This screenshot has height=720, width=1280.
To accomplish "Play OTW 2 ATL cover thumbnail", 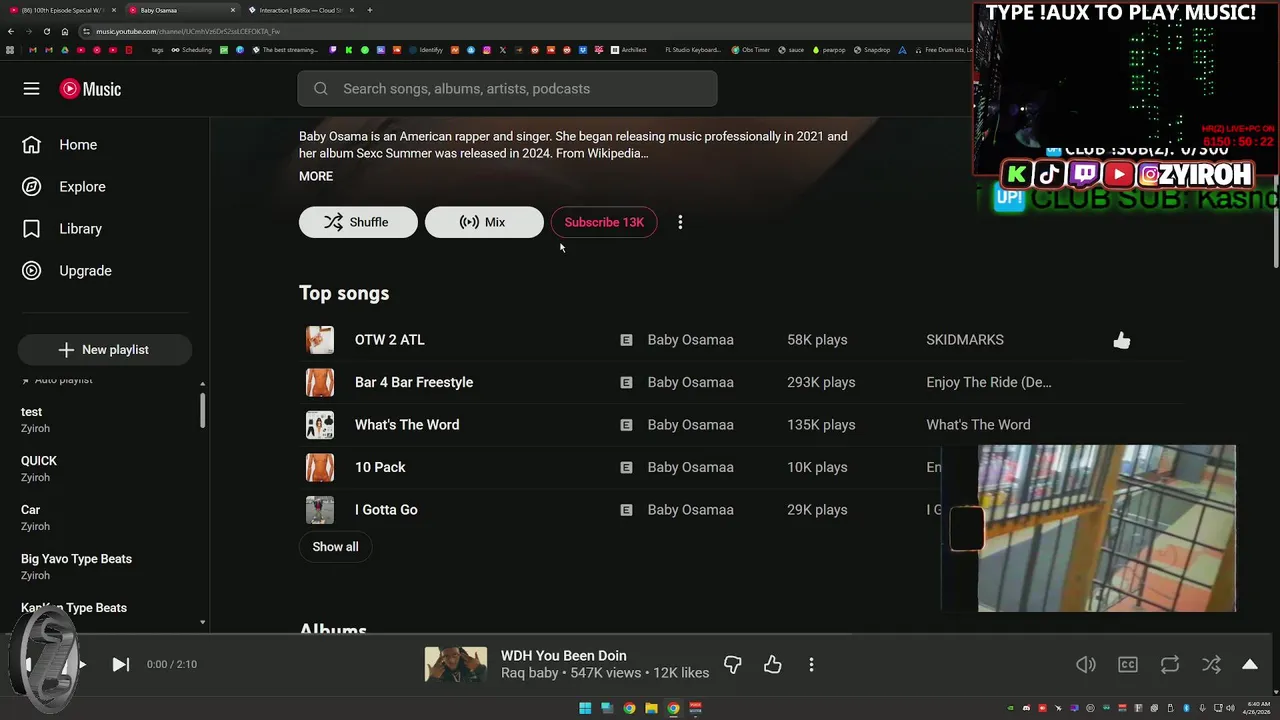I will pos(320,340).
